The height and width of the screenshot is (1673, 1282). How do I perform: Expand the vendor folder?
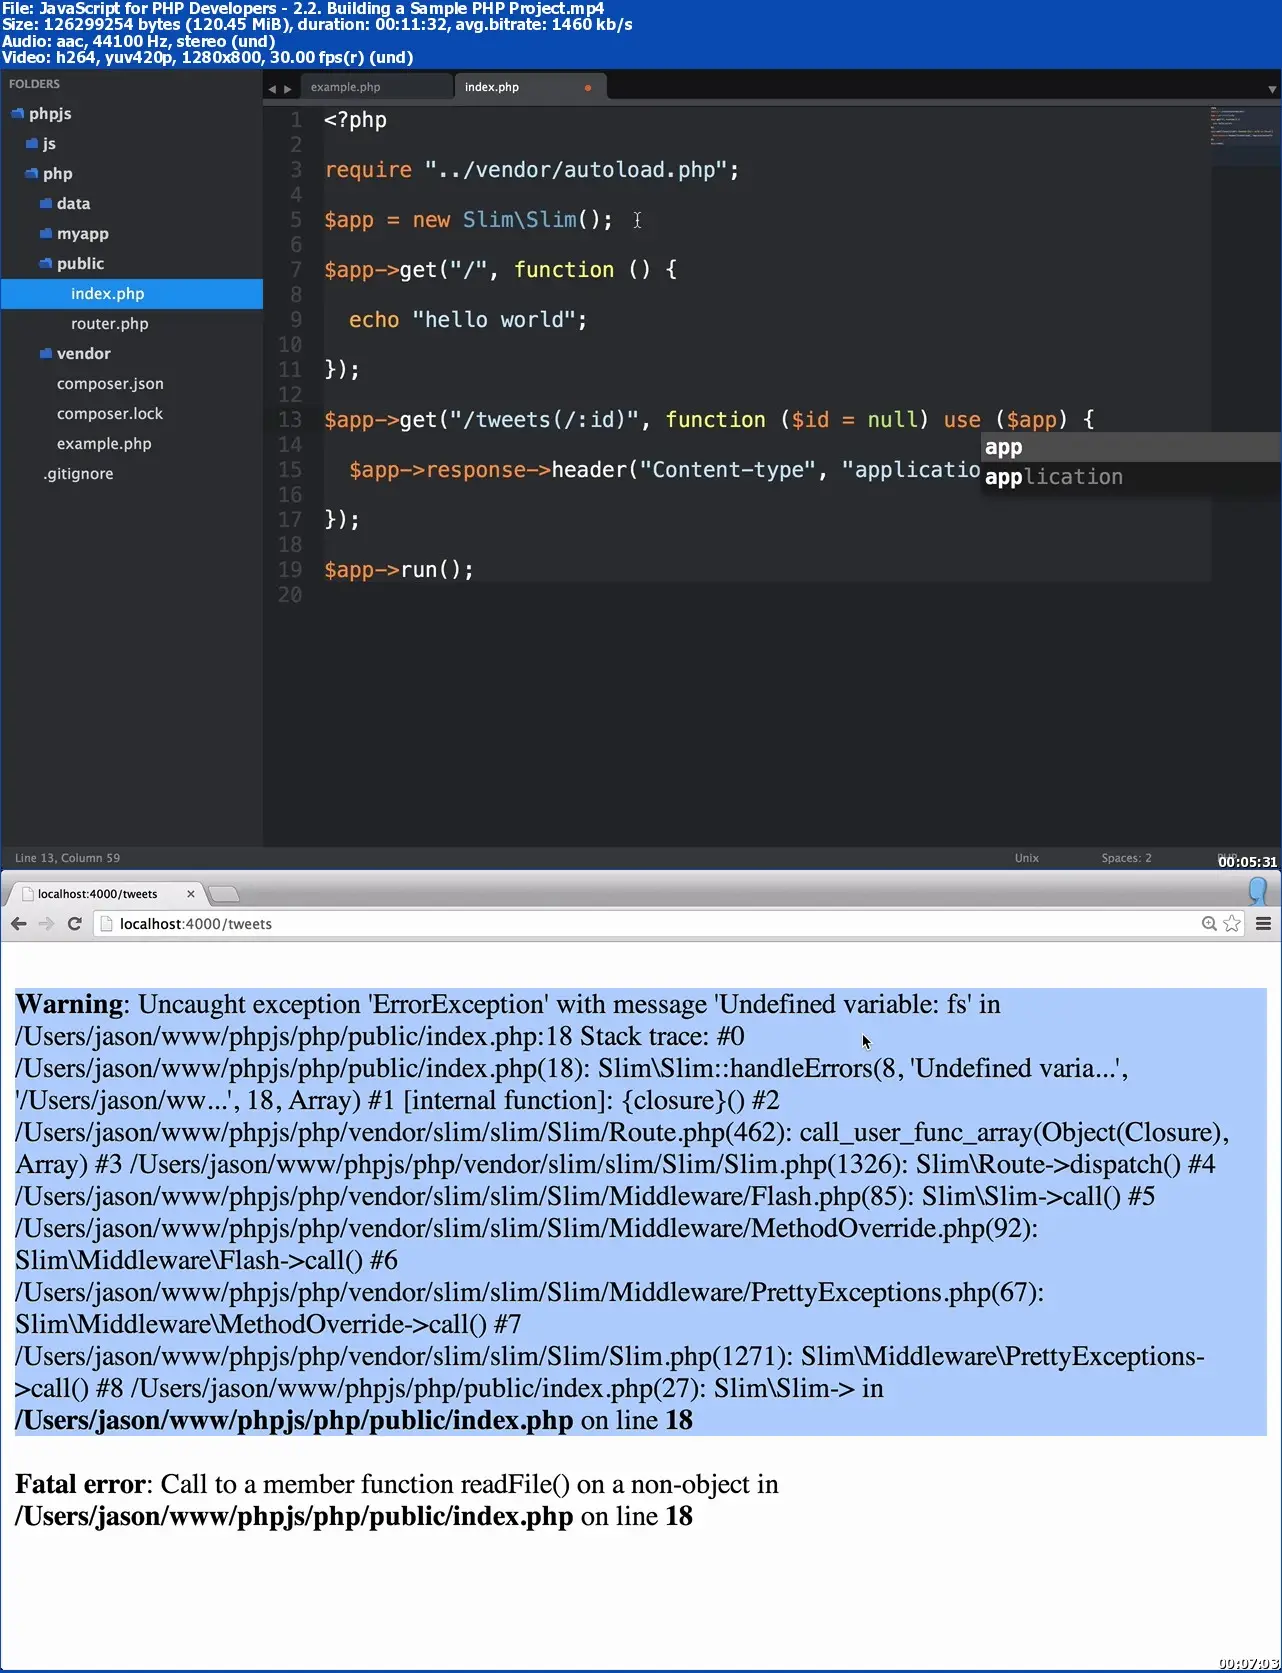click(45, 354)
